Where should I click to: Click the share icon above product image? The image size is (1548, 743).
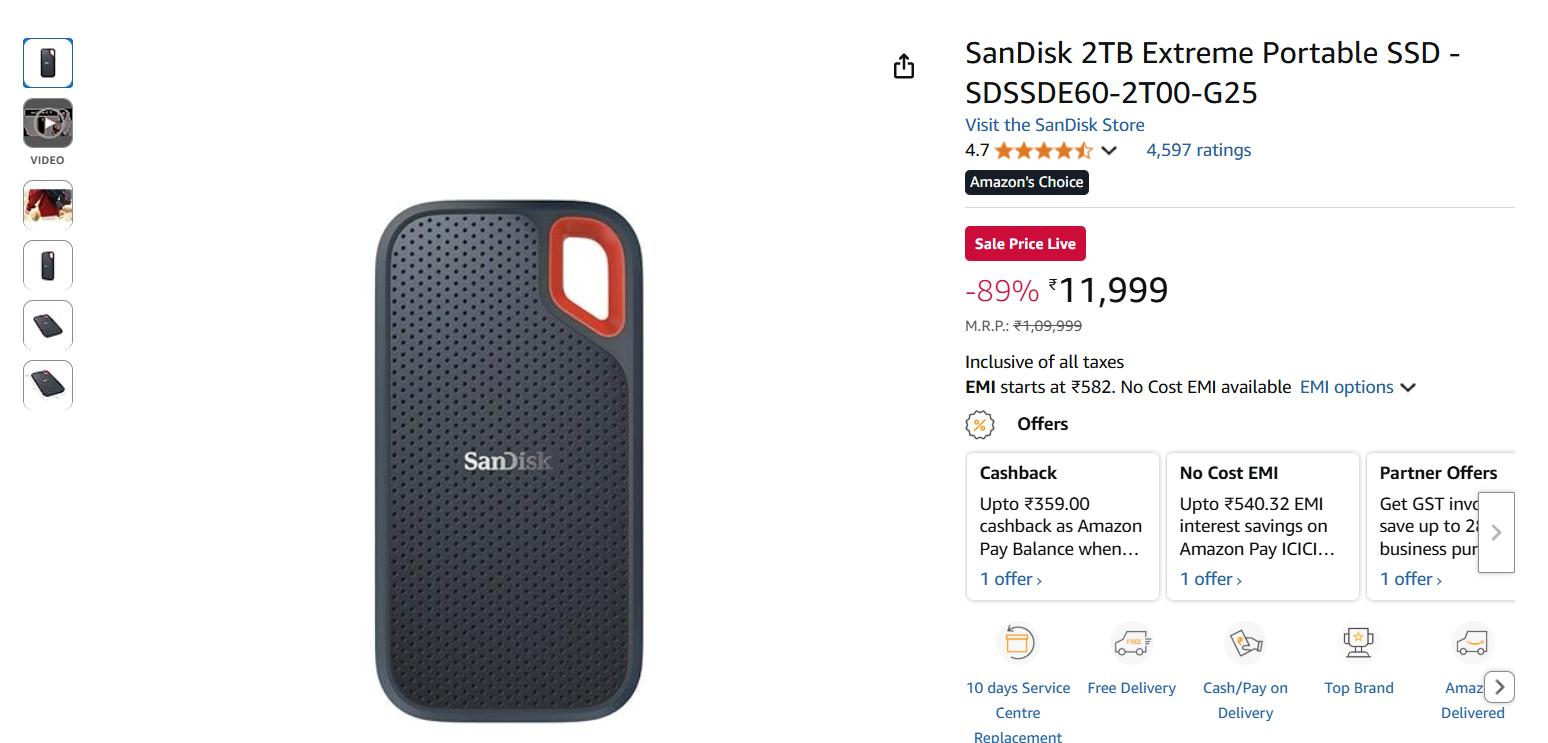(904, 67)
